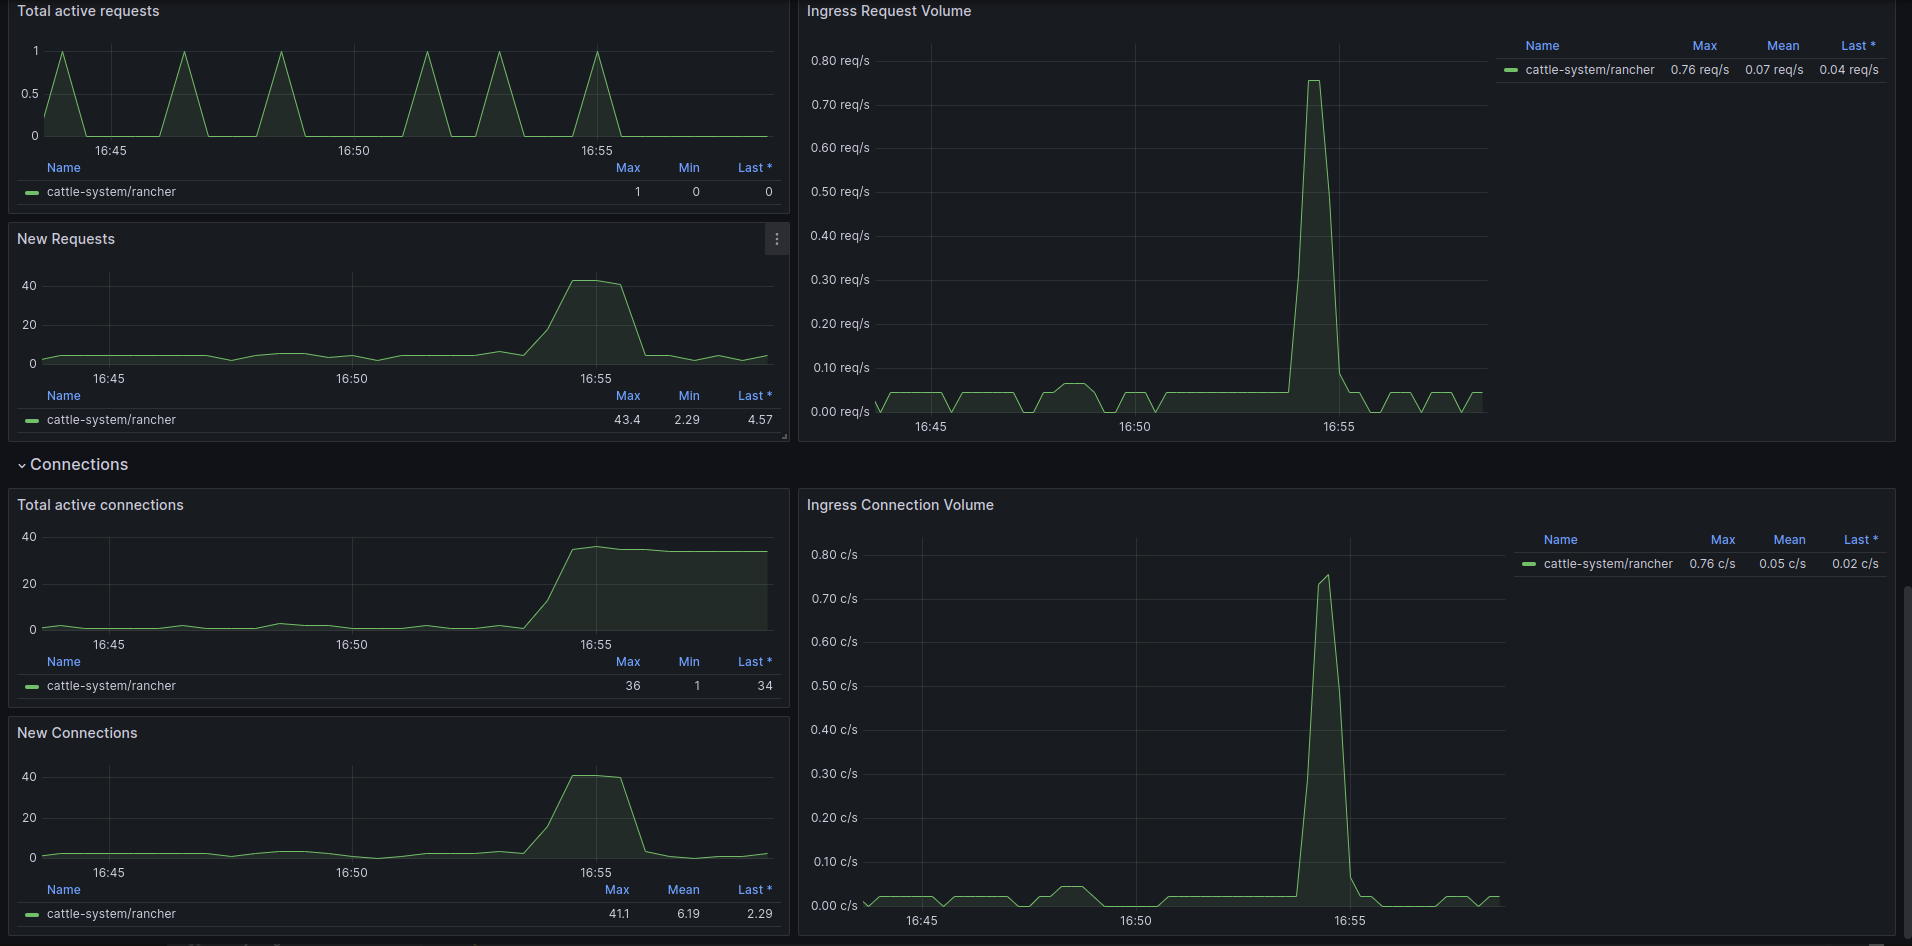Click green series swatch in New Connections legend
Viewport: 1912px width, 946px height.
(32, 914)
